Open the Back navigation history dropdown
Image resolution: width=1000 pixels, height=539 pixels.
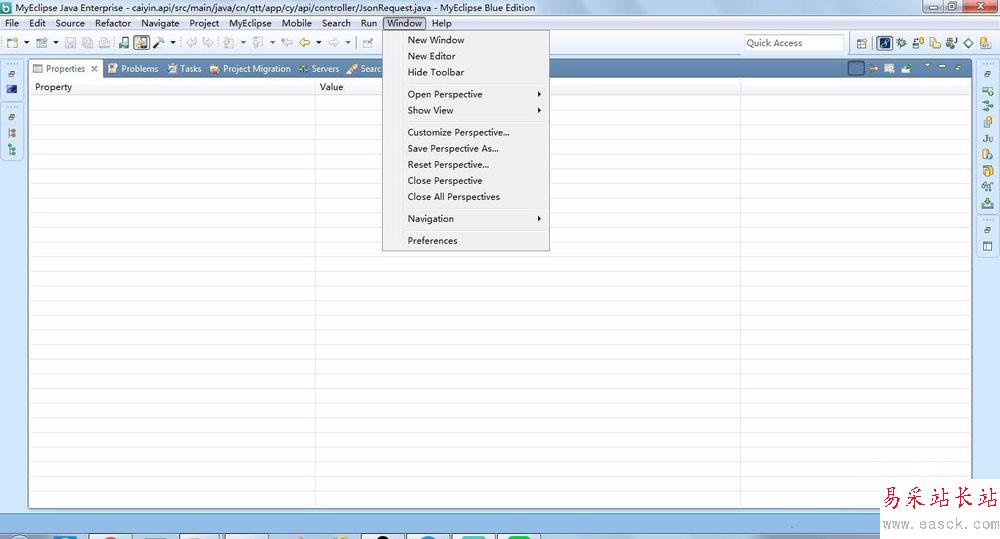[x=318, y=43]
